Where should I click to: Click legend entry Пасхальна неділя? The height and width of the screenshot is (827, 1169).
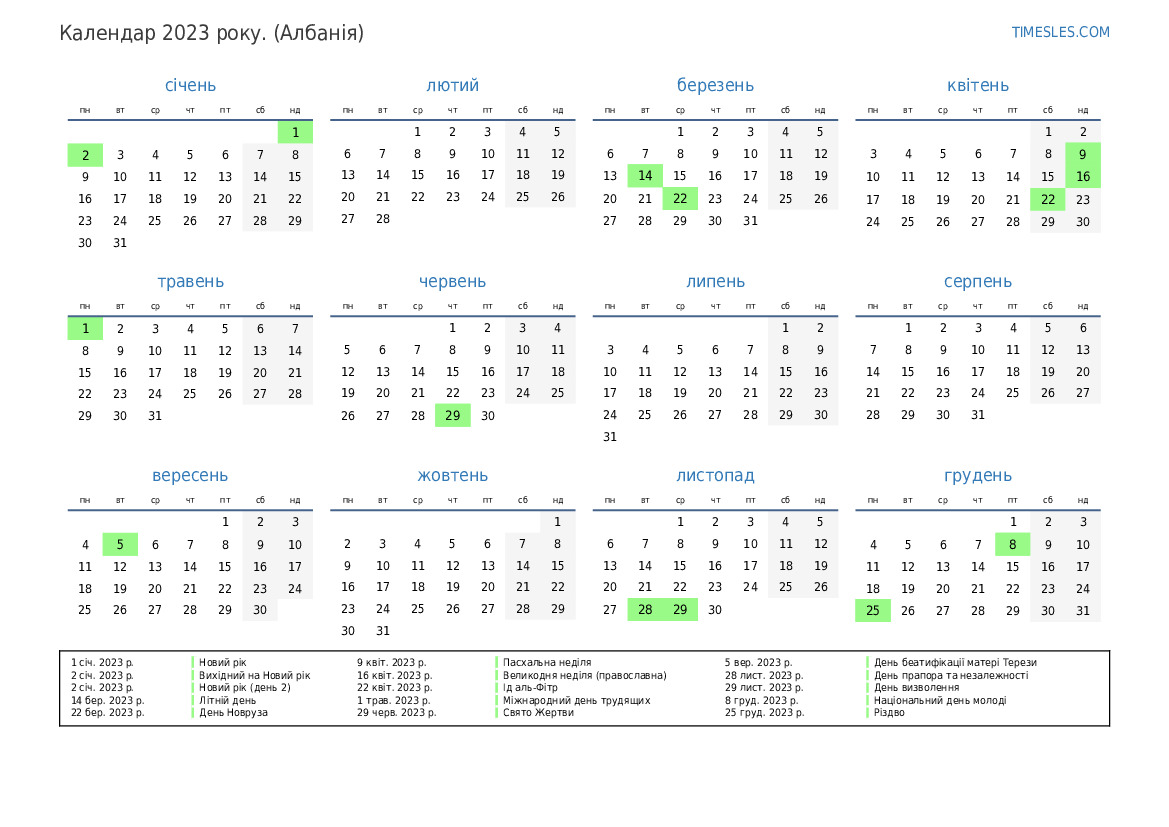coord(546,662)
